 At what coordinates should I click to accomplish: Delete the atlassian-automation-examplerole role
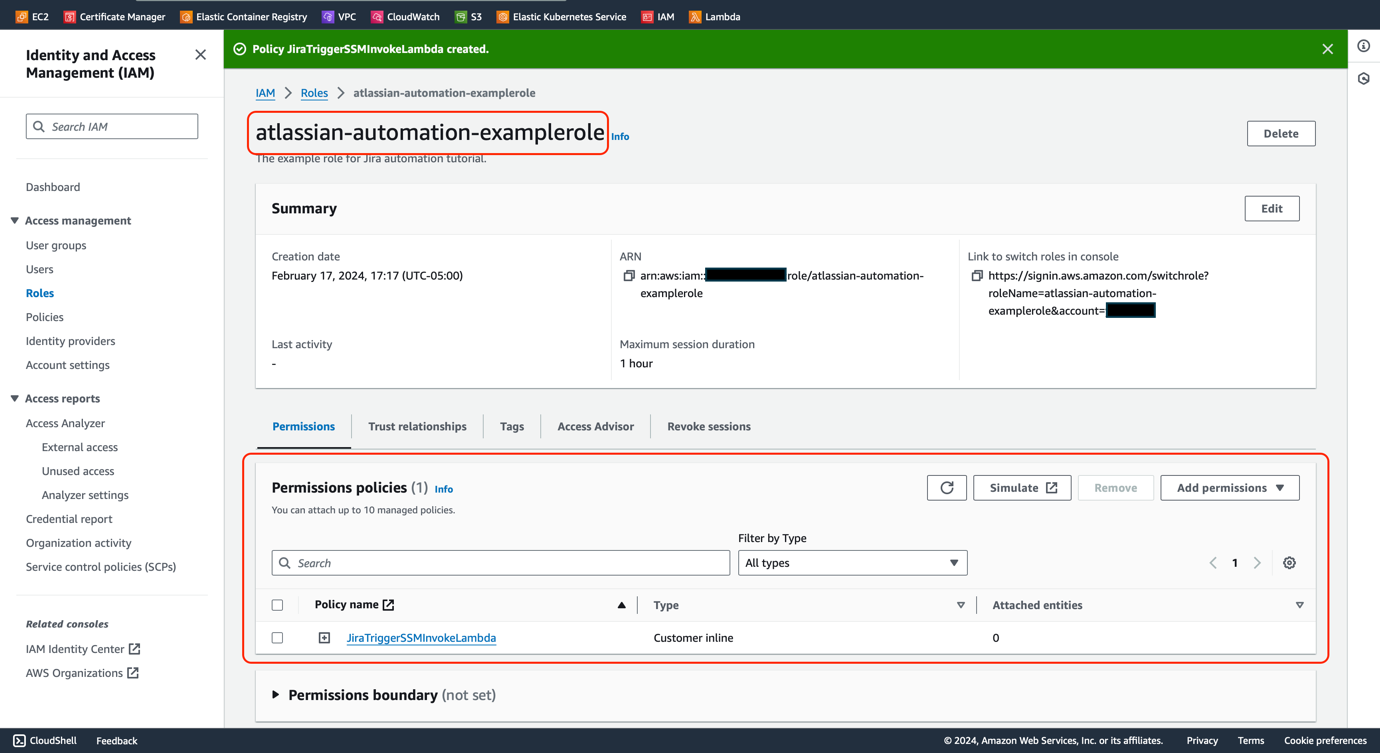1281,134
